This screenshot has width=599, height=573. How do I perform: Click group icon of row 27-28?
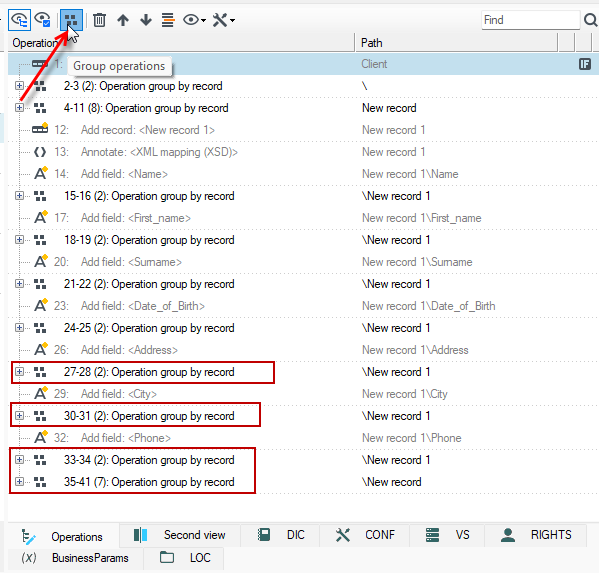coord(40,372)
